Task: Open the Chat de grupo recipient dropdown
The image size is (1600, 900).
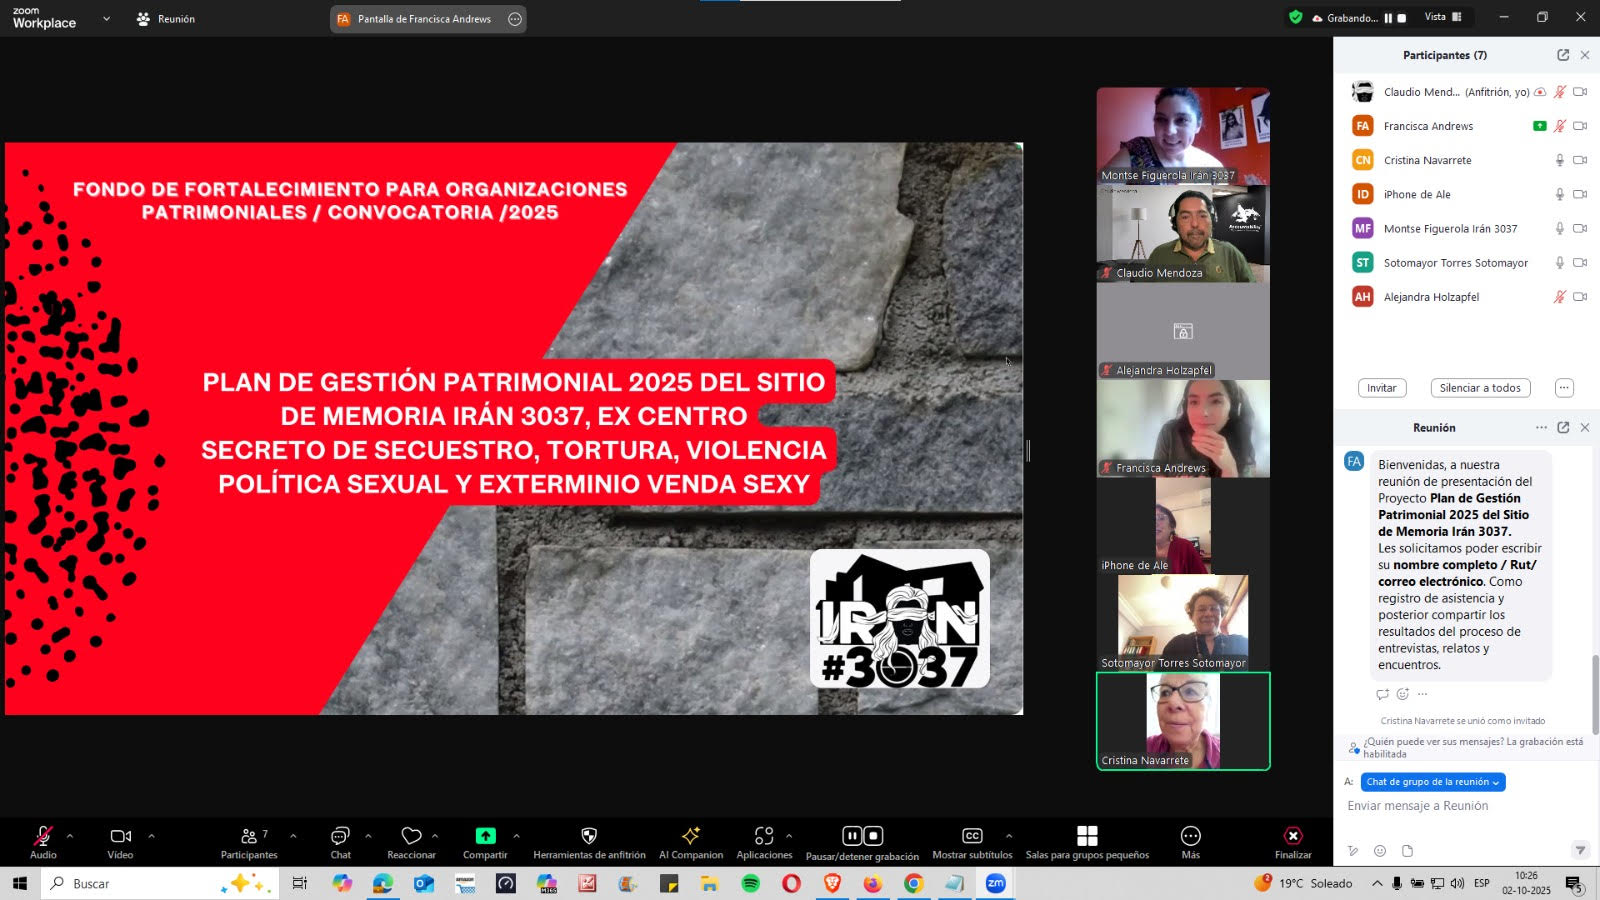Action: 1432,782
